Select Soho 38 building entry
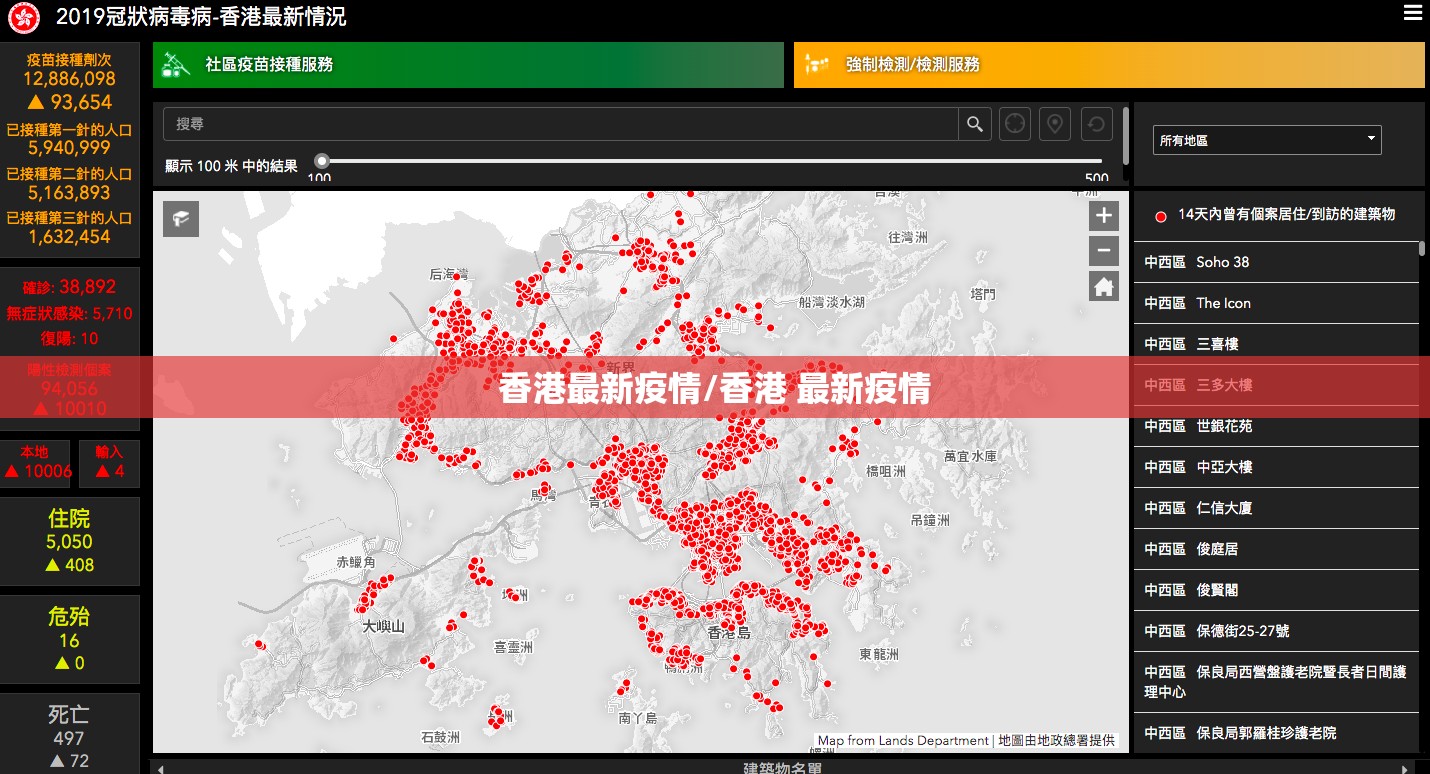 (1276, 262)
